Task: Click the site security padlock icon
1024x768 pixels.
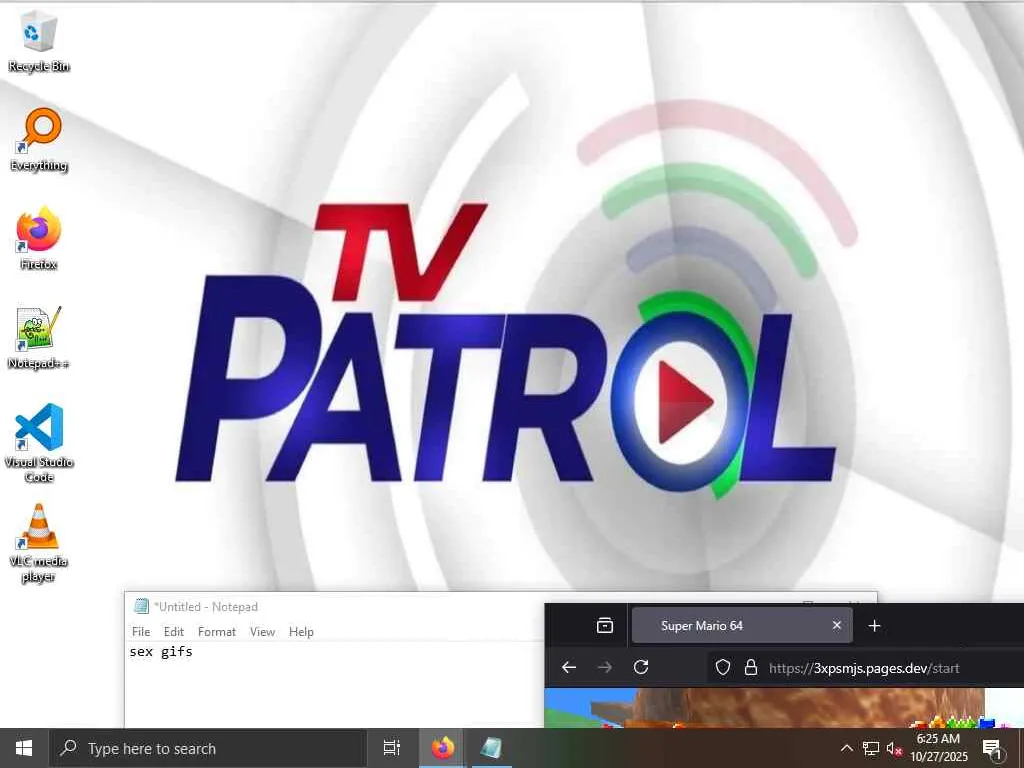Action: 751,667
